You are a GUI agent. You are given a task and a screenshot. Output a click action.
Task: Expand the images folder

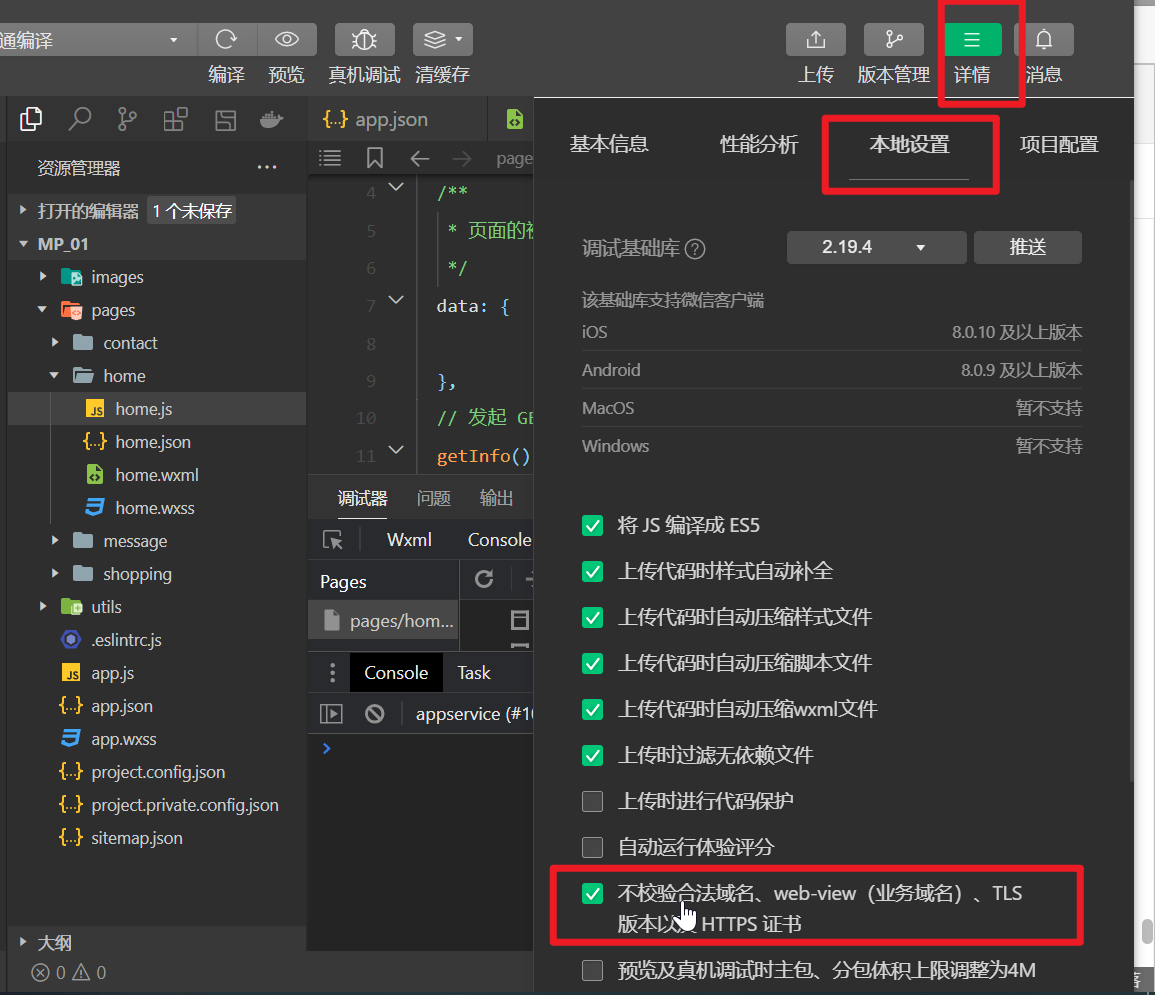pos(43,277)
